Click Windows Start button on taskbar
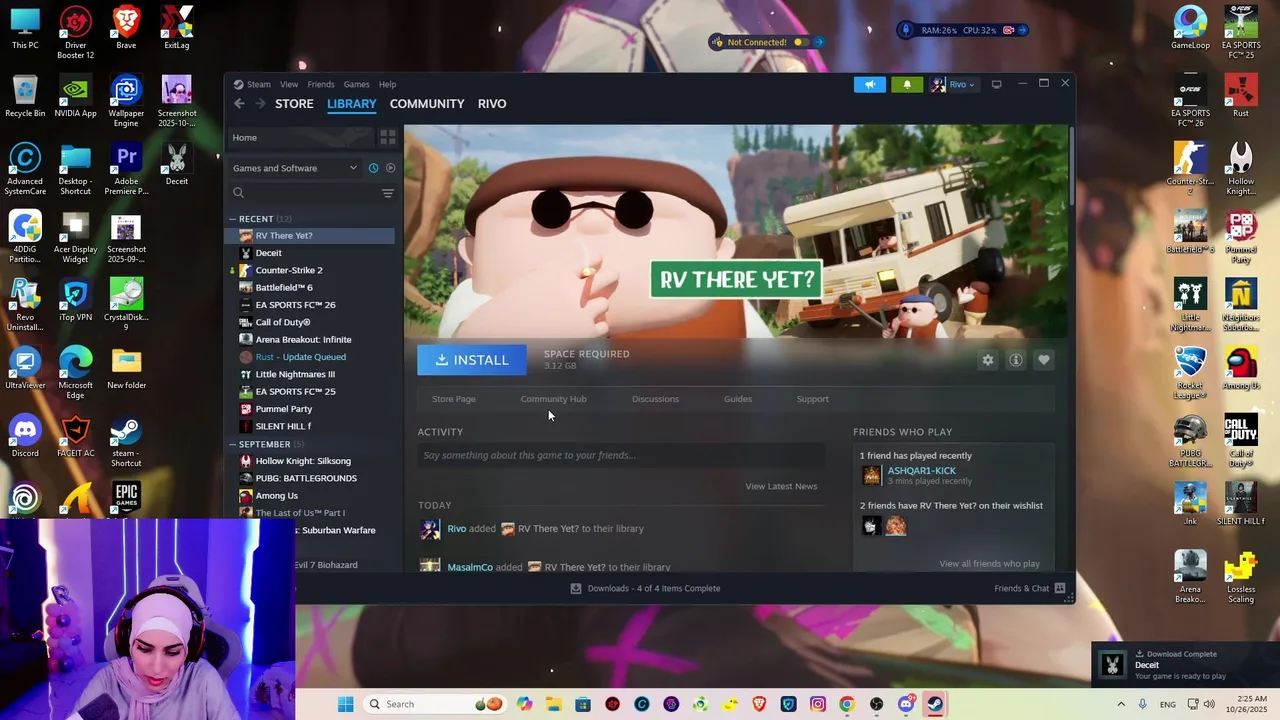The height and width of the screenshot is (720, 1280). coord(346,704)
